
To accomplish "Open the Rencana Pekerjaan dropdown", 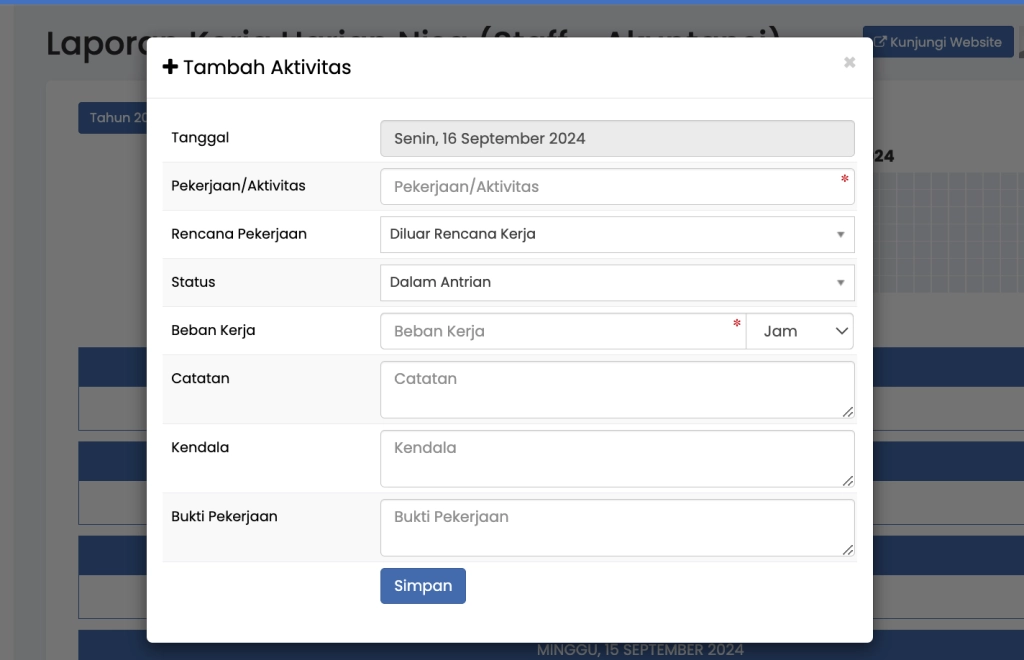I will [x=617, y=234].
